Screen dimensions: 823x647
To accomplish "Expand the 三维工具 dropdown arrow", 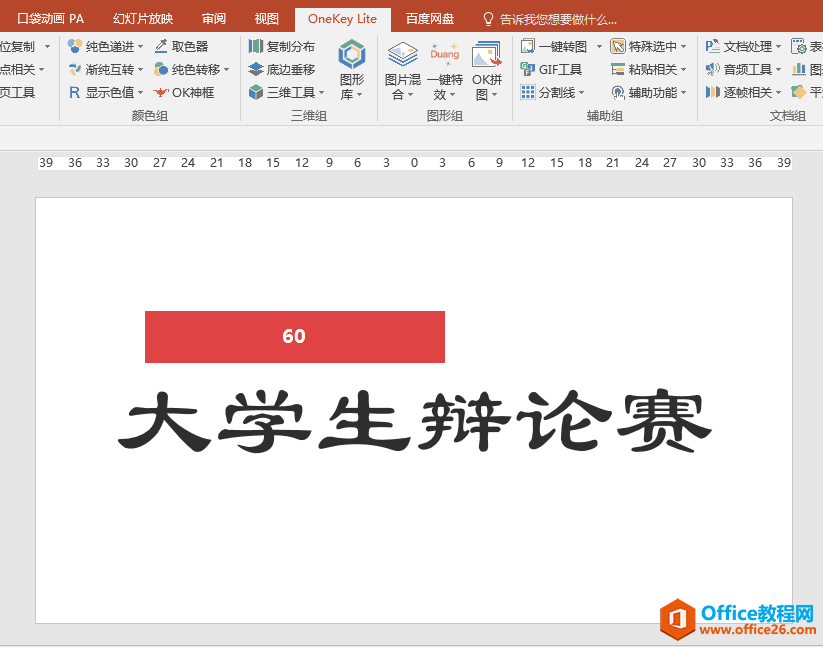I will (321, 93).
